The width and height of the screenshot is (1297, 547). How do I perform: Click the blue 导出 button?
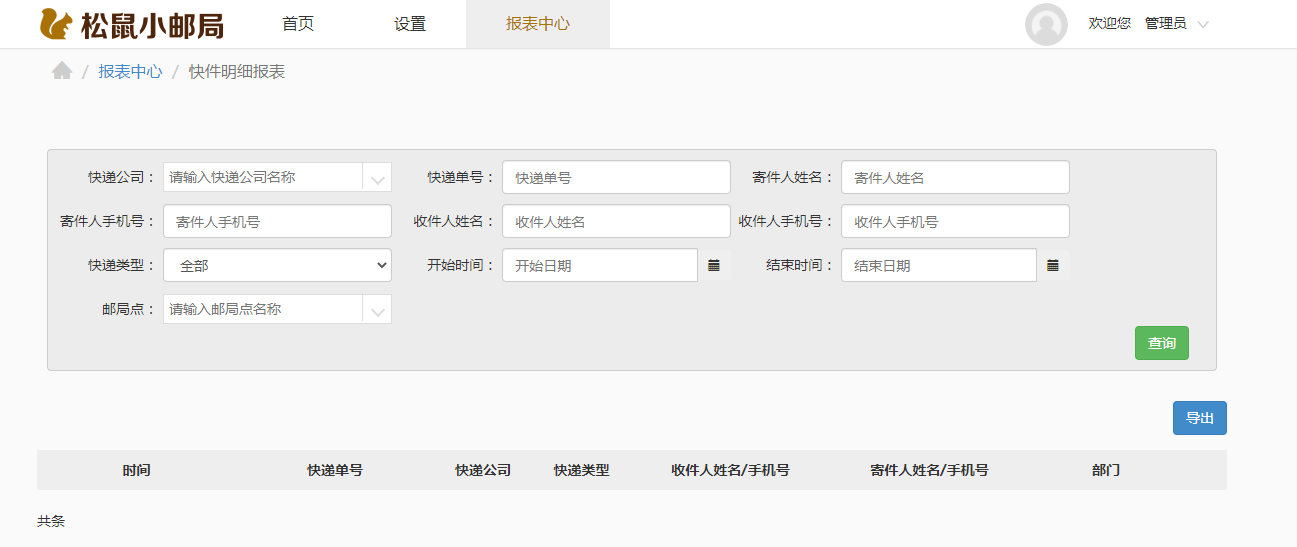click(1200, 418)
